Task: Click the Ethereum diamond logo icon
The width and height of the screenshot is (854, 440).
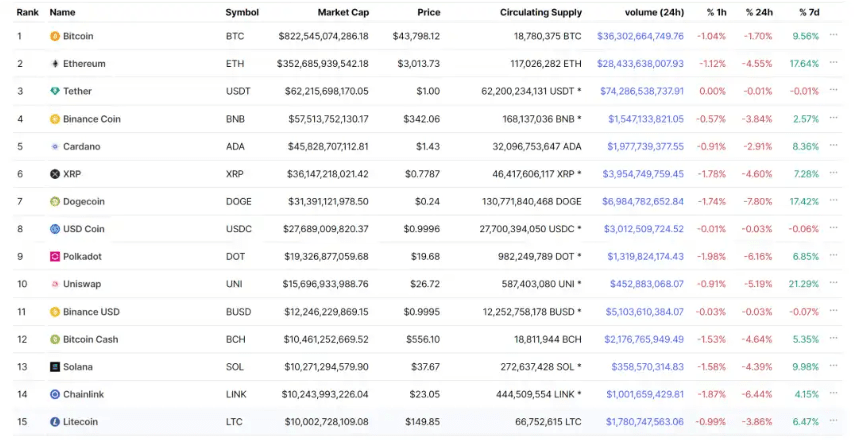Action: pos(55,64)
